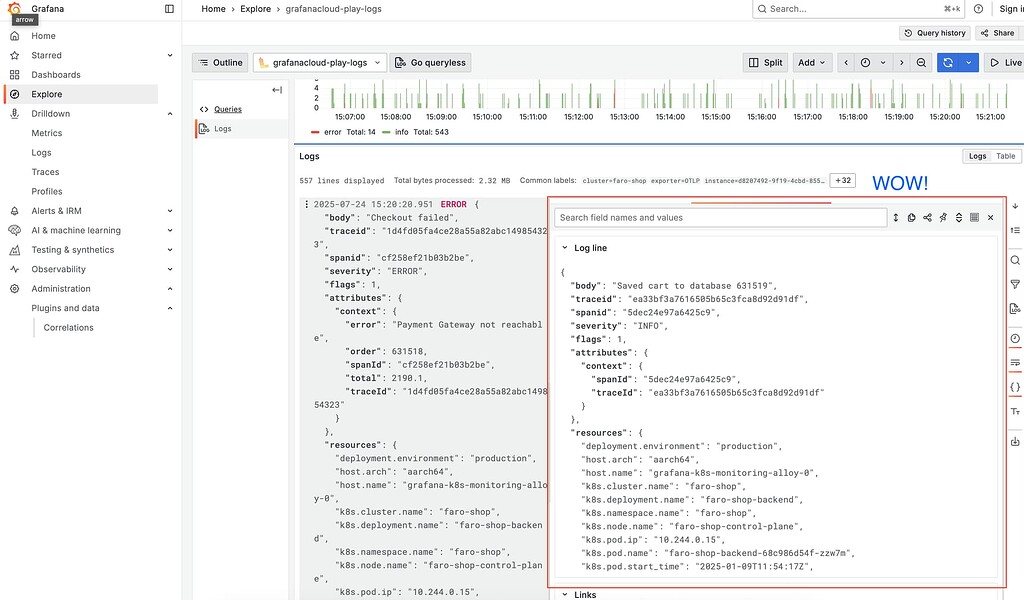The image size is (1024, 600).
Task: Copy the log details to clipboard
Action: tap(911, 217)
